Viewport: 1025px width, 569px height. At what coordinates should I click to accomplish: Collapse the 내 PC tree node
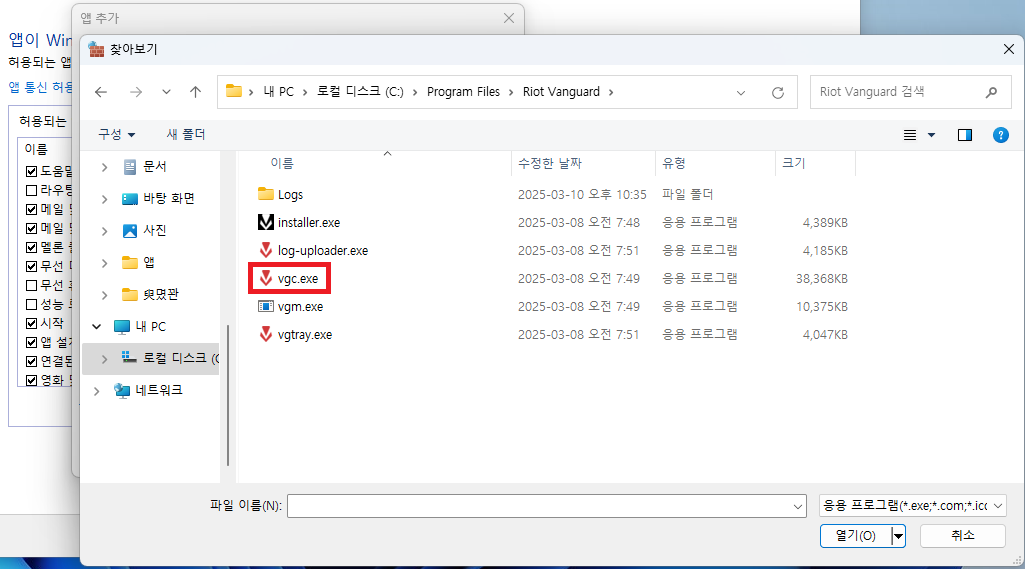[x=97, y=326]
